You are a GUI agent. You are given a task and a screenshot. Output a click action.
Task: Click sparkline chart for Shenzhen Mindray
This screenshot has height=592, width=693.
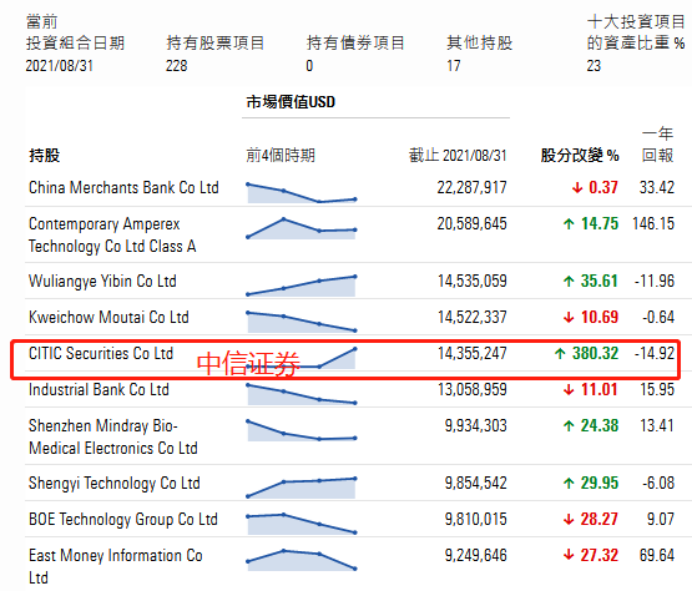coord(301,430)
